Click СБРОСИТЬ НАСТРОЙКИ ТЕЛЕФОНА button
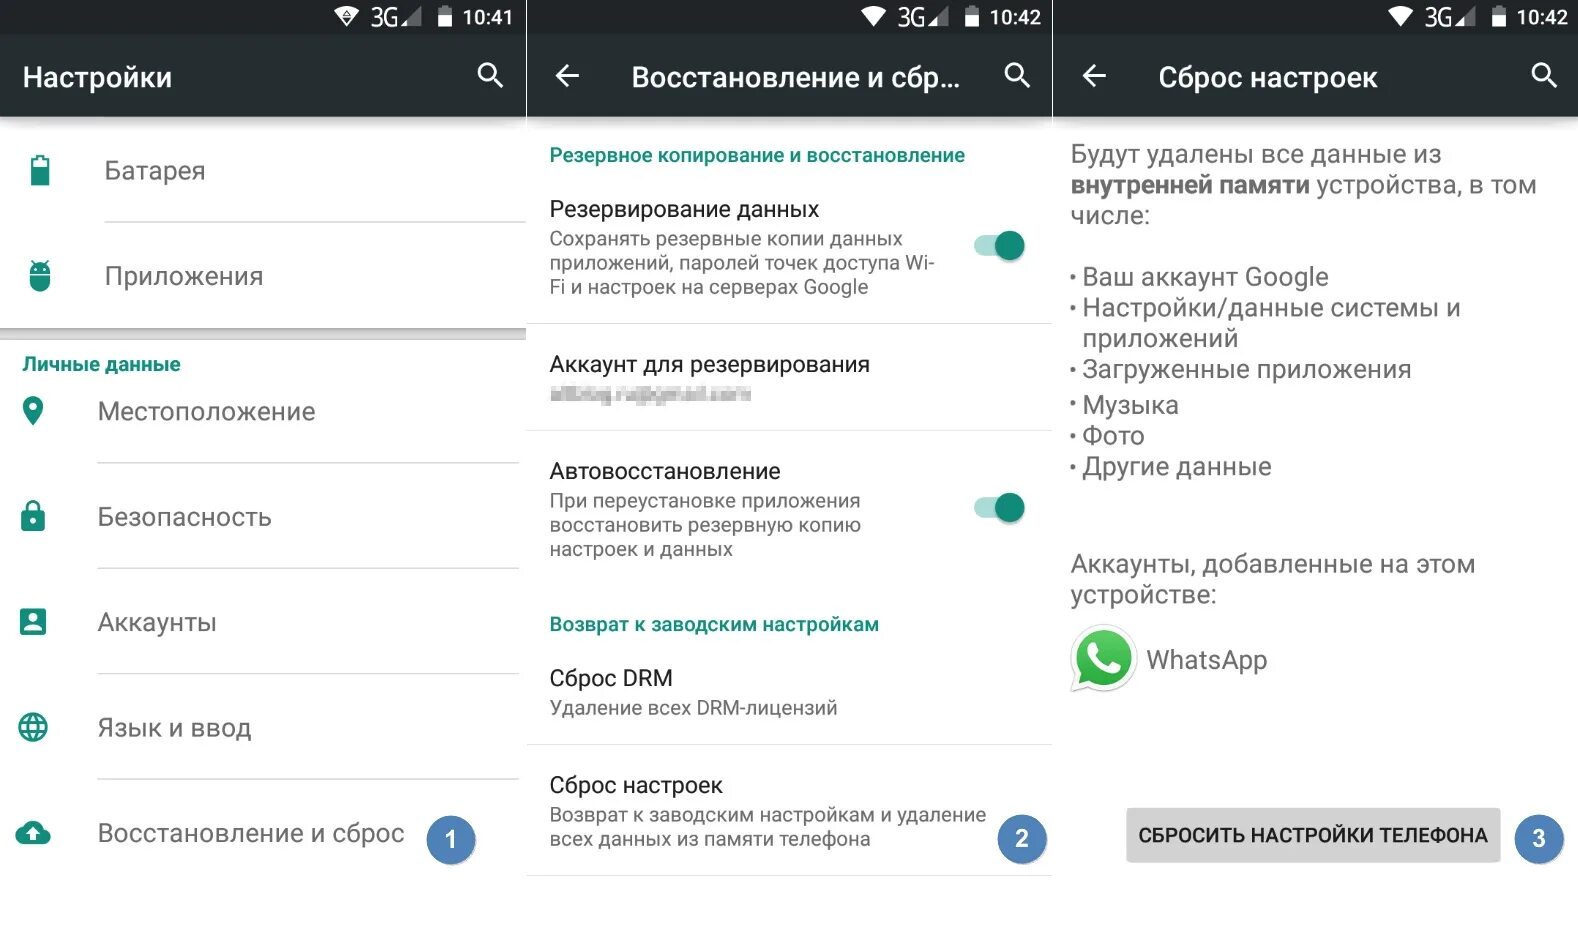The width and height of the screenshot is (1578, 927). click(1313, 835)
